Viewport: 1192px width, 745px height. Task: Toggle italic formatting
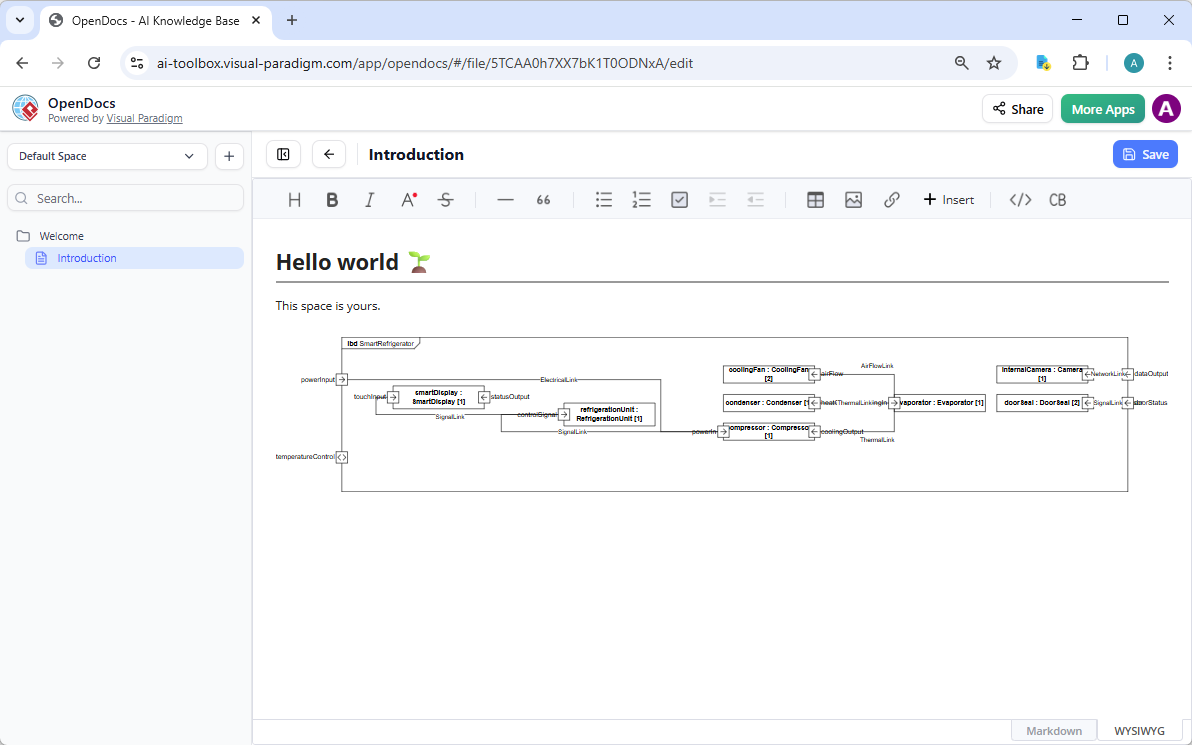point(369,199)
